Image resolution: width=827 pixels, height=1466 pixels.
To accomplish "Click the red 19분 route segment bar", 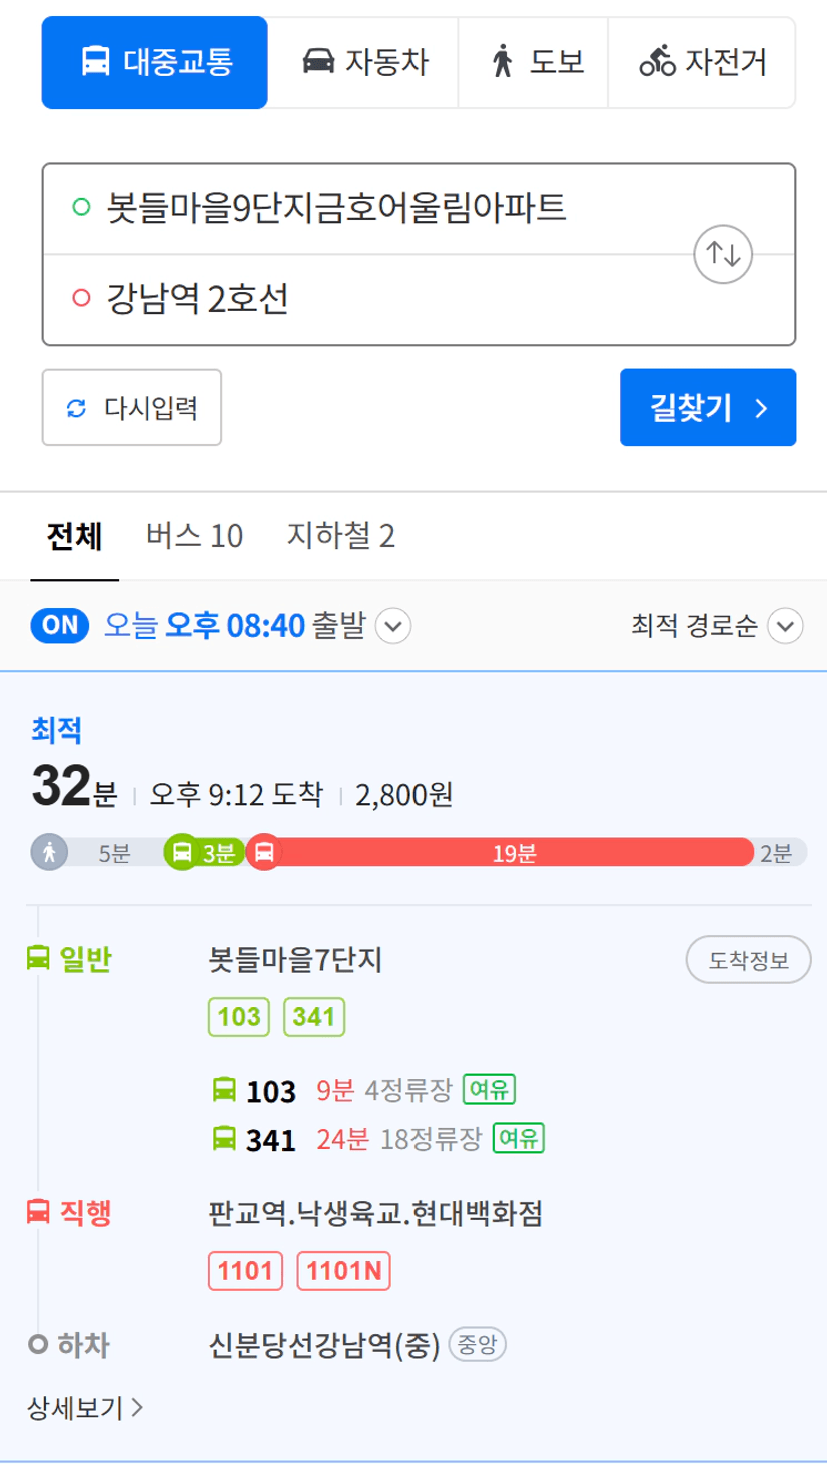I will (x=515, y=853).
